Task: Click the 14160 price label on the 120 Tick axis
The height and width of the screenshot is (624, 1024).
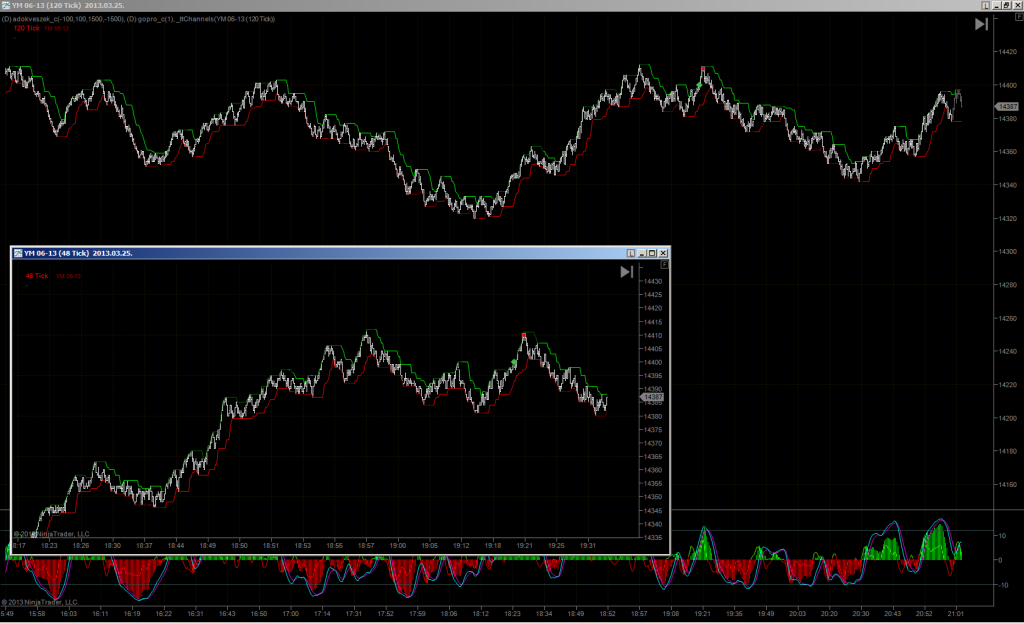Action: 1008,485
